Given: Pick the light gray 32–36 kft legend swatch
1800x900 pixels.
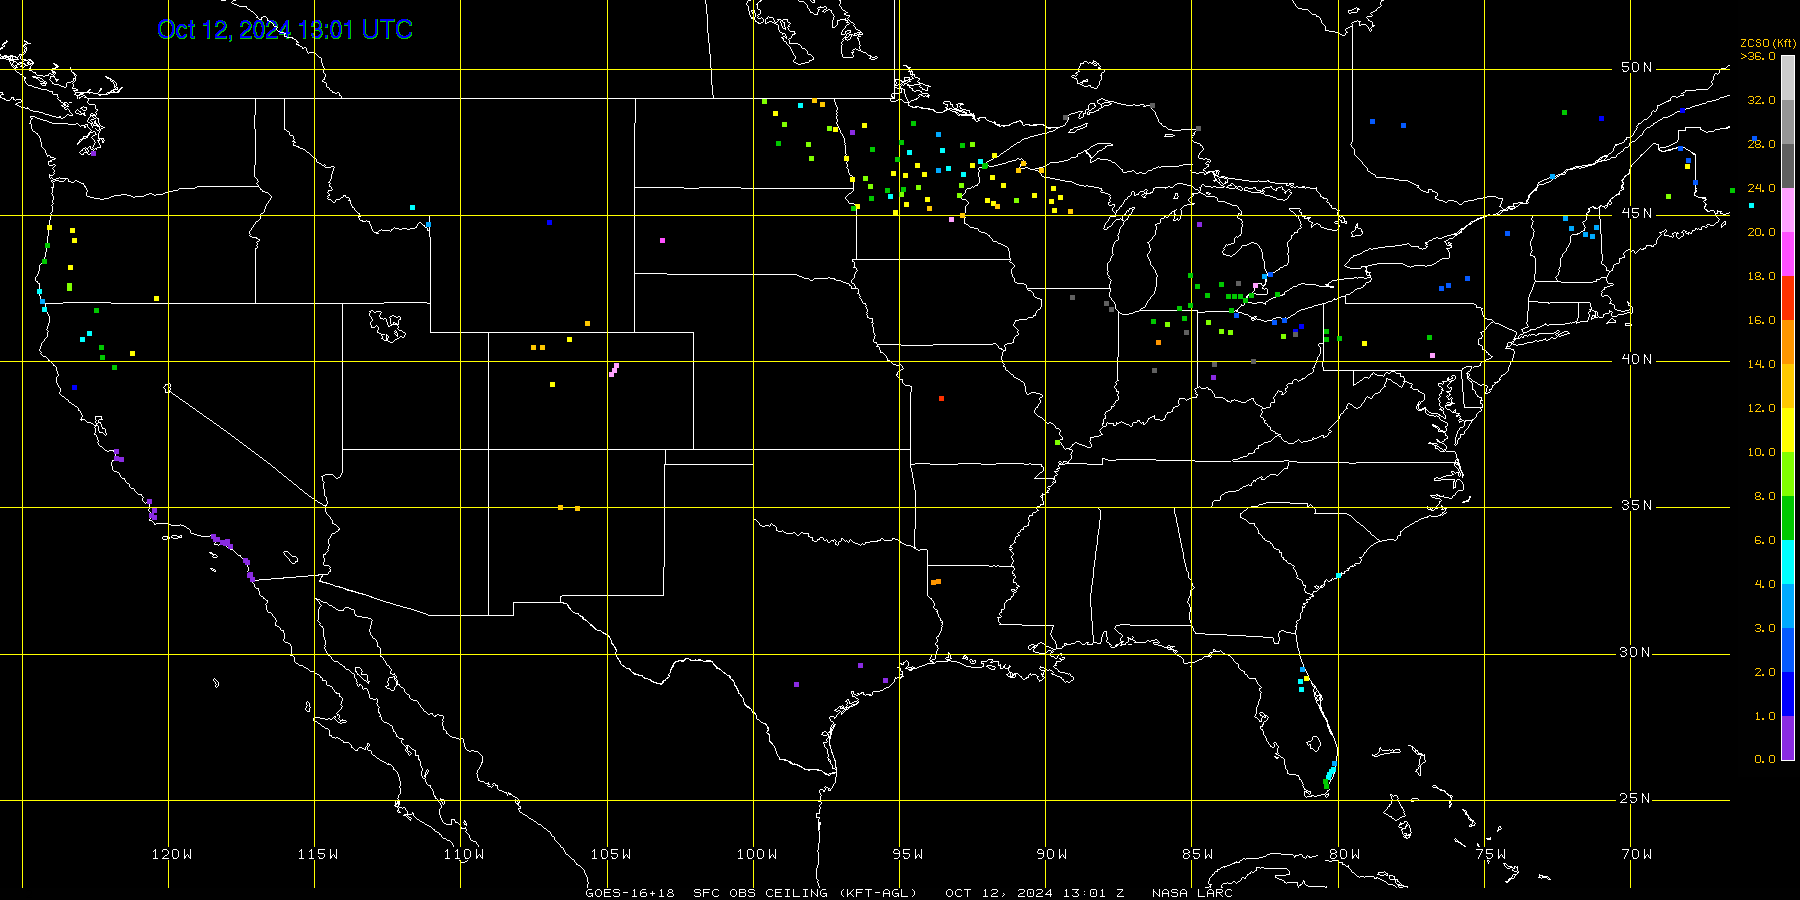Looking at the screenshot, I should pos(1788,78).
